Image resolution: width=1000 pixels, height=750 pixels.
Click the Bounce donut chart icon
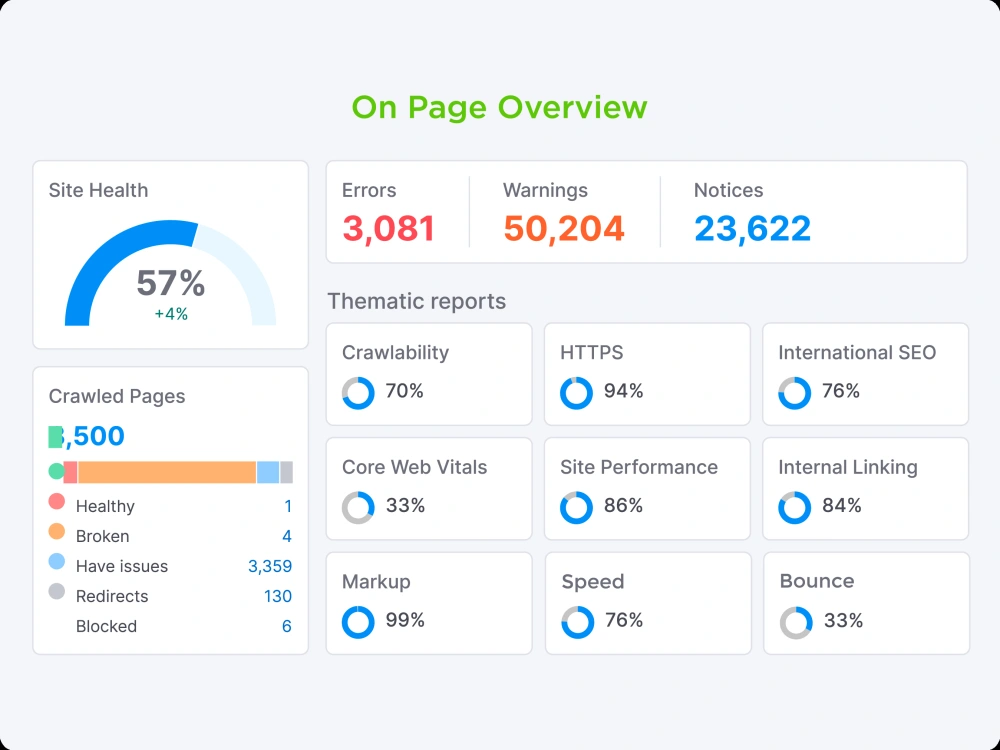click(x=796, y=622)
